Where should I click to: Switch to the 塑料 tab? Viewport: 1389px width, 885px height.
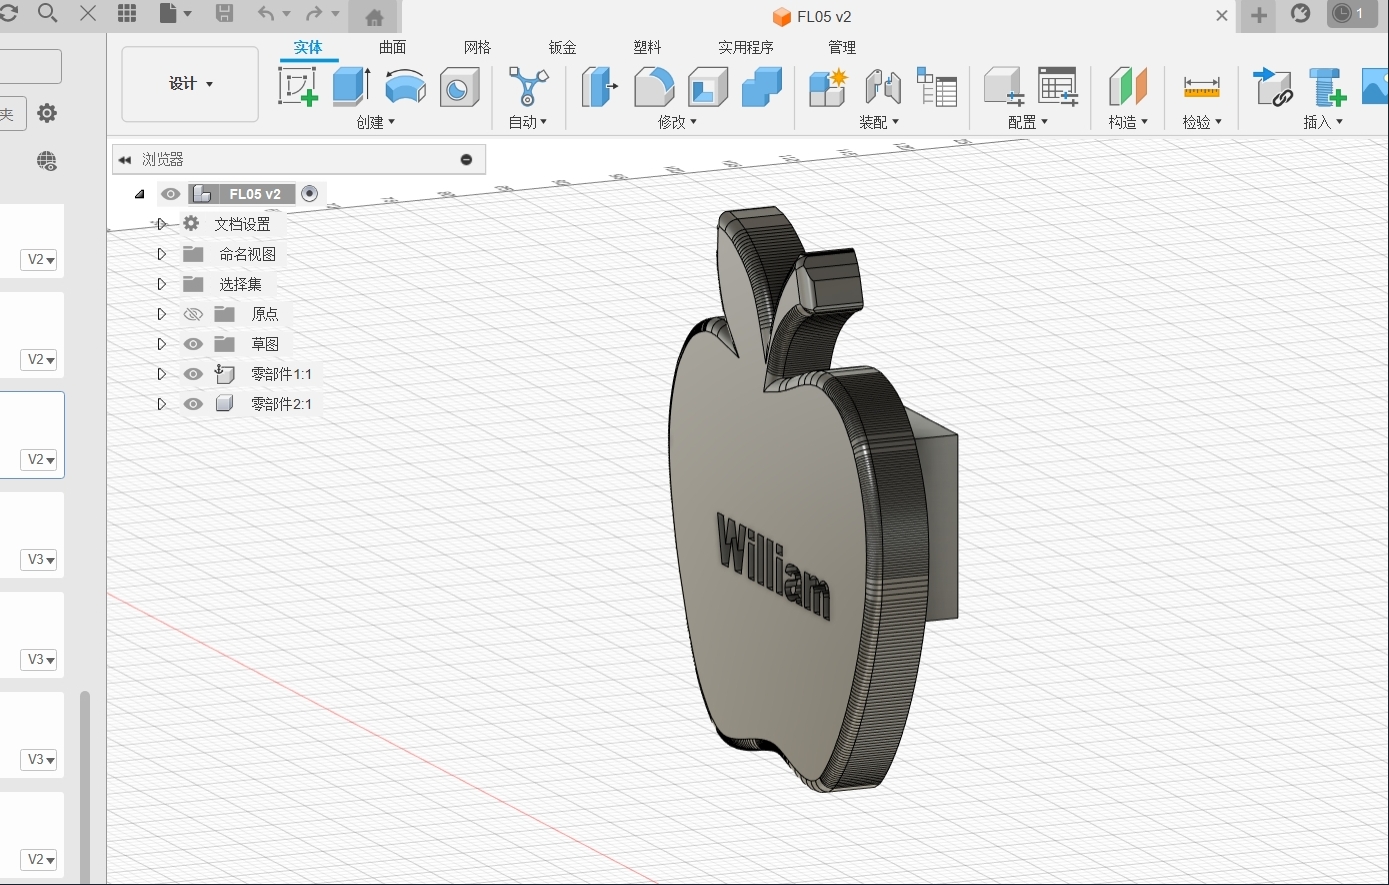(648, 47)
